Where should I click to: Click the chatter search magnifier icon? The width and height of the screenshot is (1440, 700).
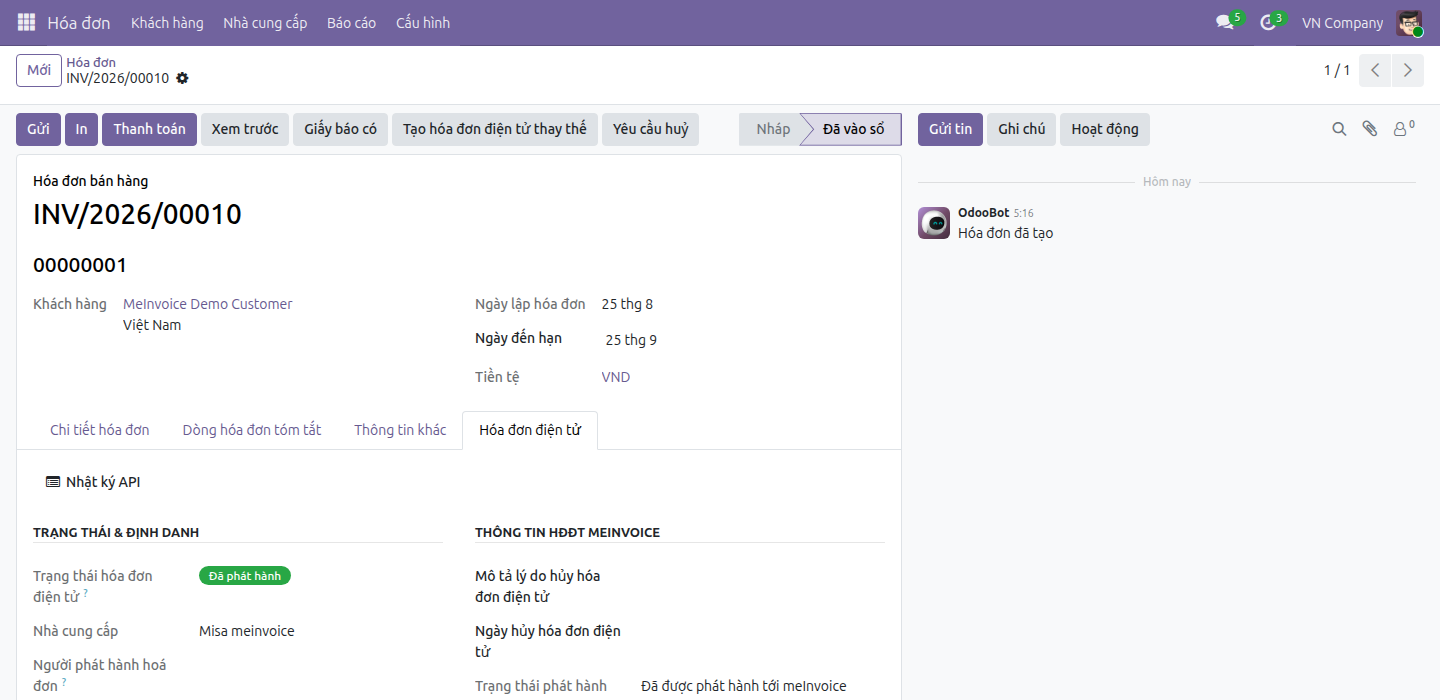pyautogui.click(x=1339, y=129)
